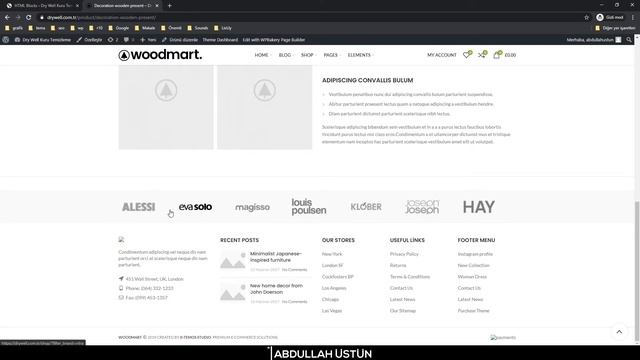The image size is (640, 360).
Task: Click the updates counter in admin bar
Action: [x=113, y=40]
